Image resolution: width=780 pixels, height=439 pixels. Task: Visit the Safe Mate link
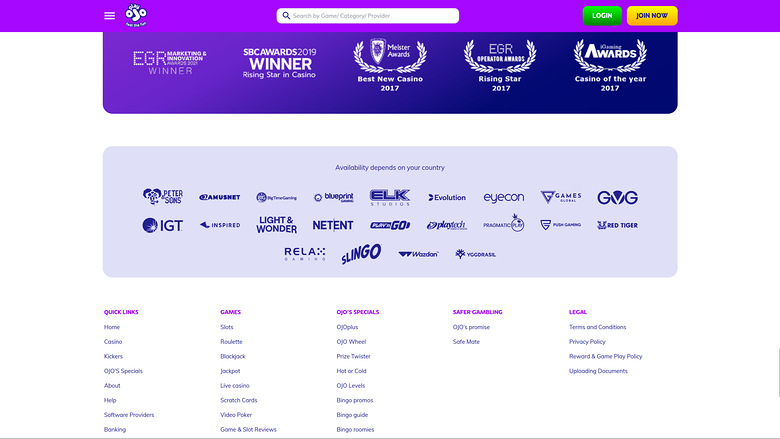click(466, 342)
